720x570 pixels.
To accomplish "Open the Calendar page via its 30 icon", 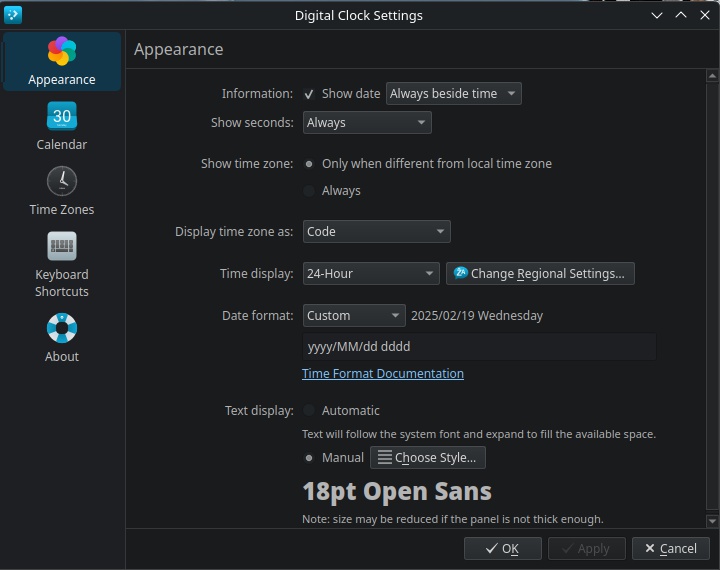I will (x=62, y=116).
